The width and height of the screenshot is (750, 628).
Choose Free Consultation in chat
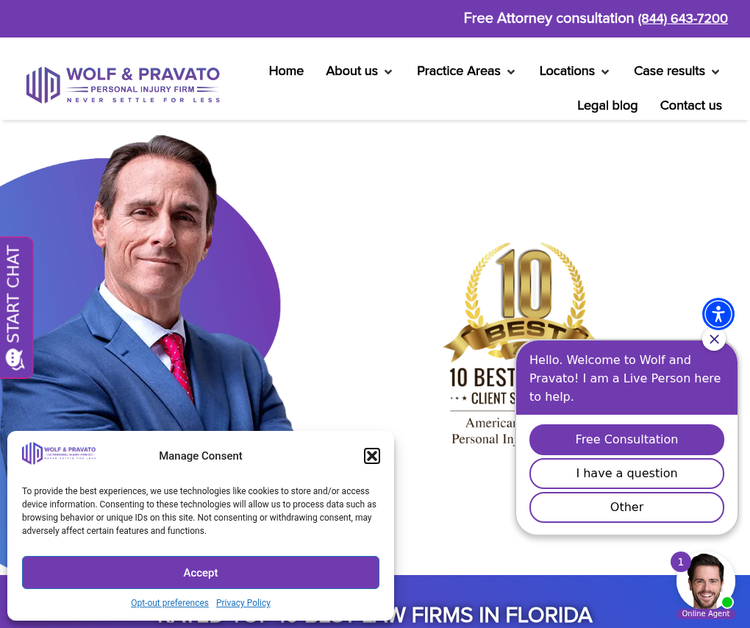click(627, 439)
